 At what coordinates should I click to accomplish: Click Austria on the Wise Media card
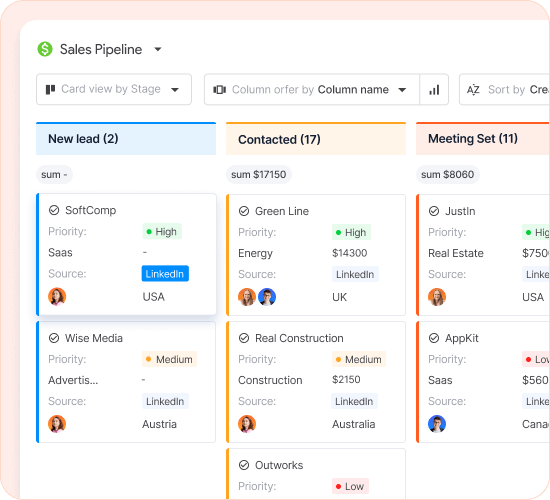[159, 424]
